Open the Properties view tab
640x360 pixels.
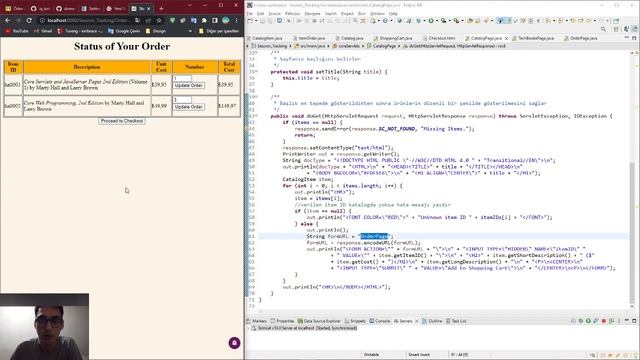pyautogui.click(x=282, y=321)
